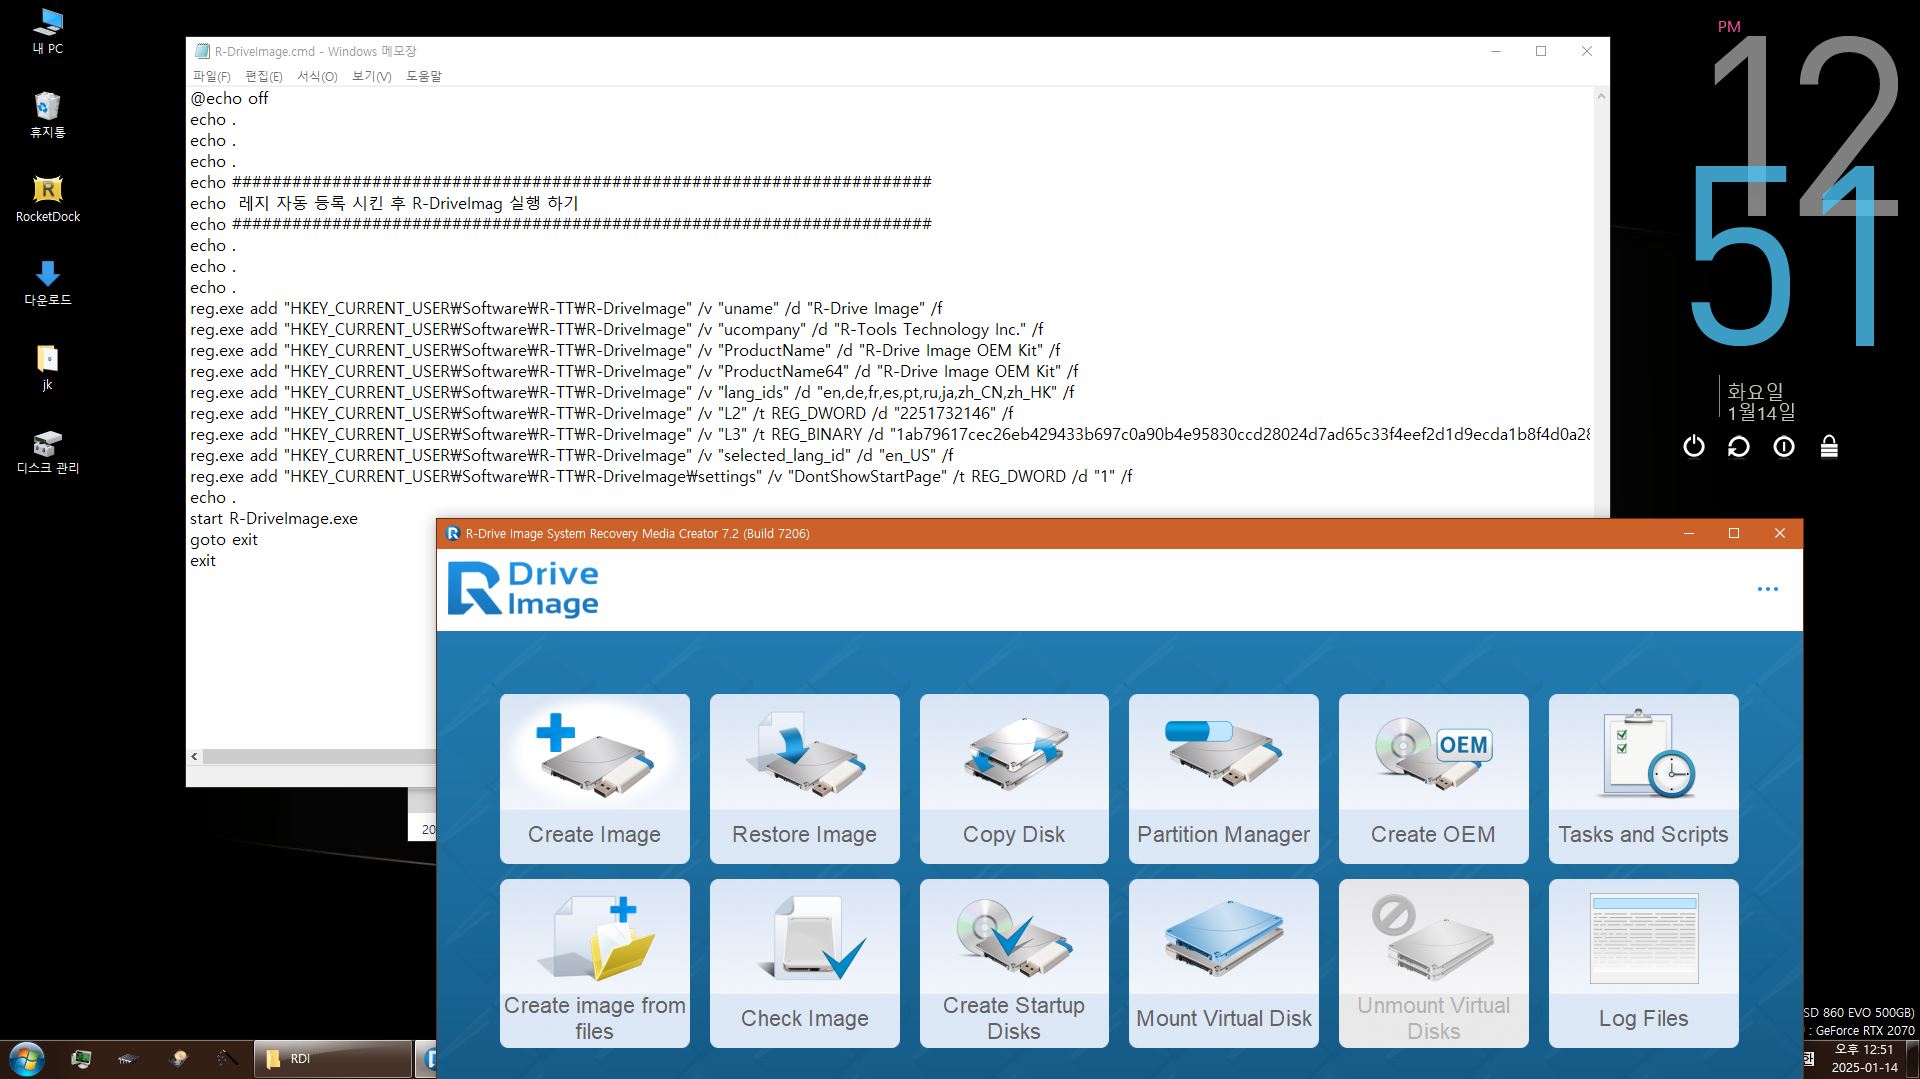Click the 'start R-DriveImage.exe' line in Notepad

274,518
